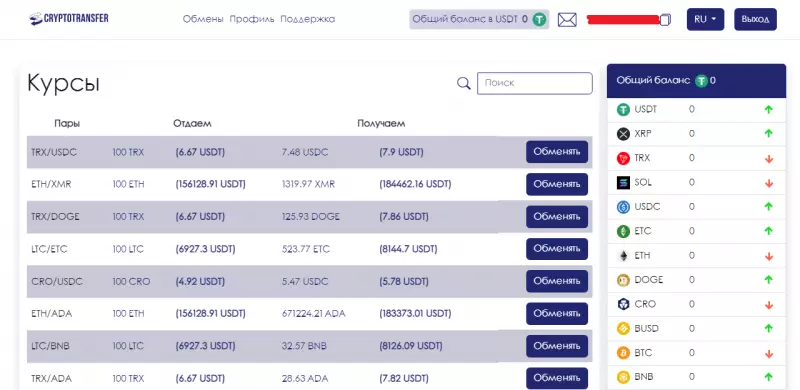The image size is (800, 390).
Task: Click Обменять for the TRX/ADA pair
Action: (x=557, y=378)
